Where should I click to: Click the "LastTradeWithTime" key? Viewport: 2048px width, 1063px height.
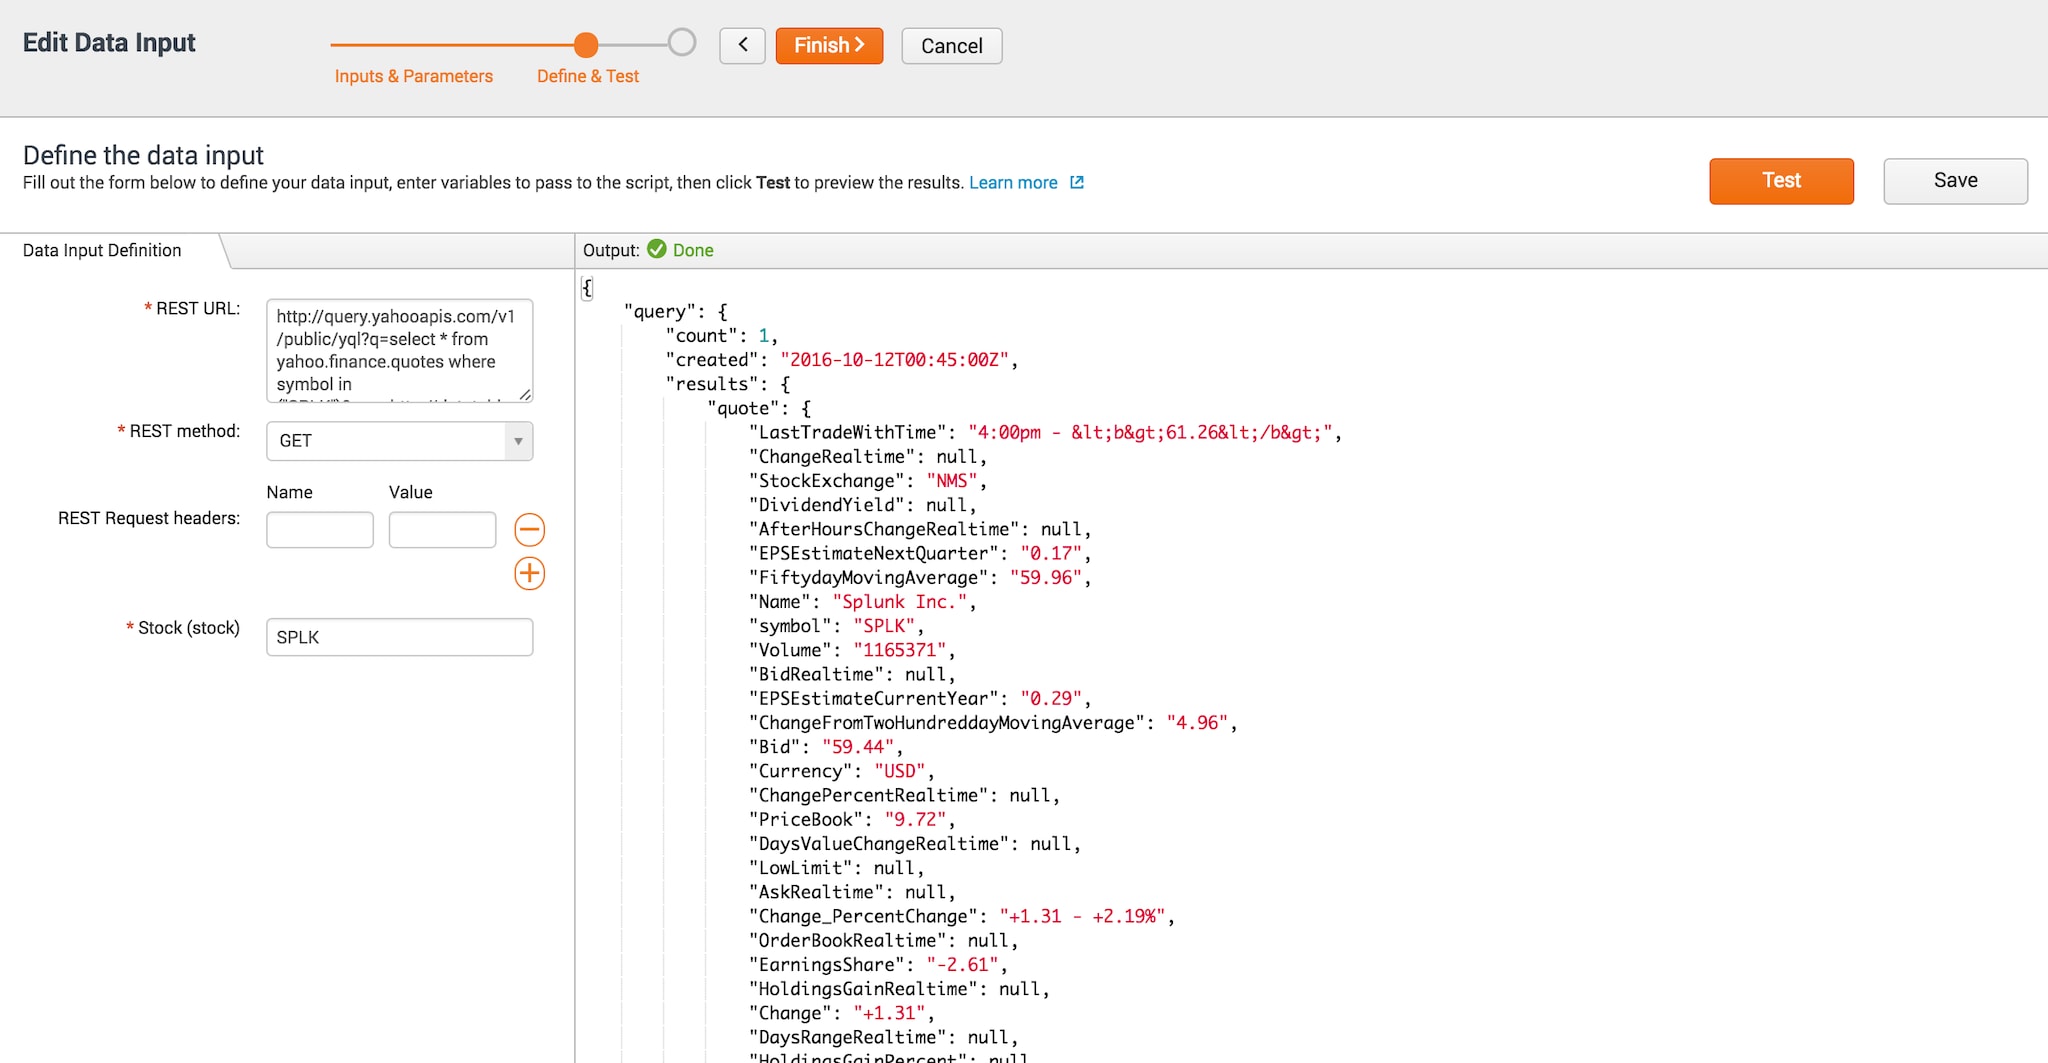(x=847, y=431)
